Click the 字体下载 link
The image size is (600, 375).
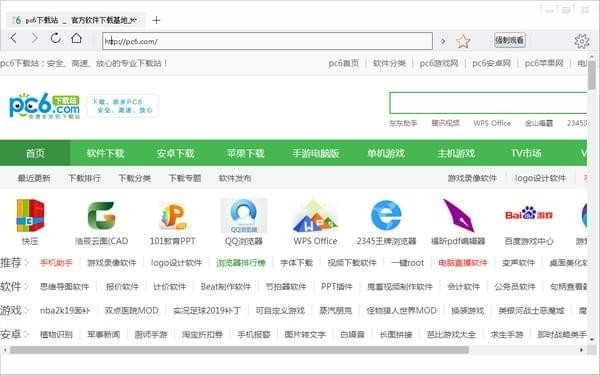(x=297, y=263)
